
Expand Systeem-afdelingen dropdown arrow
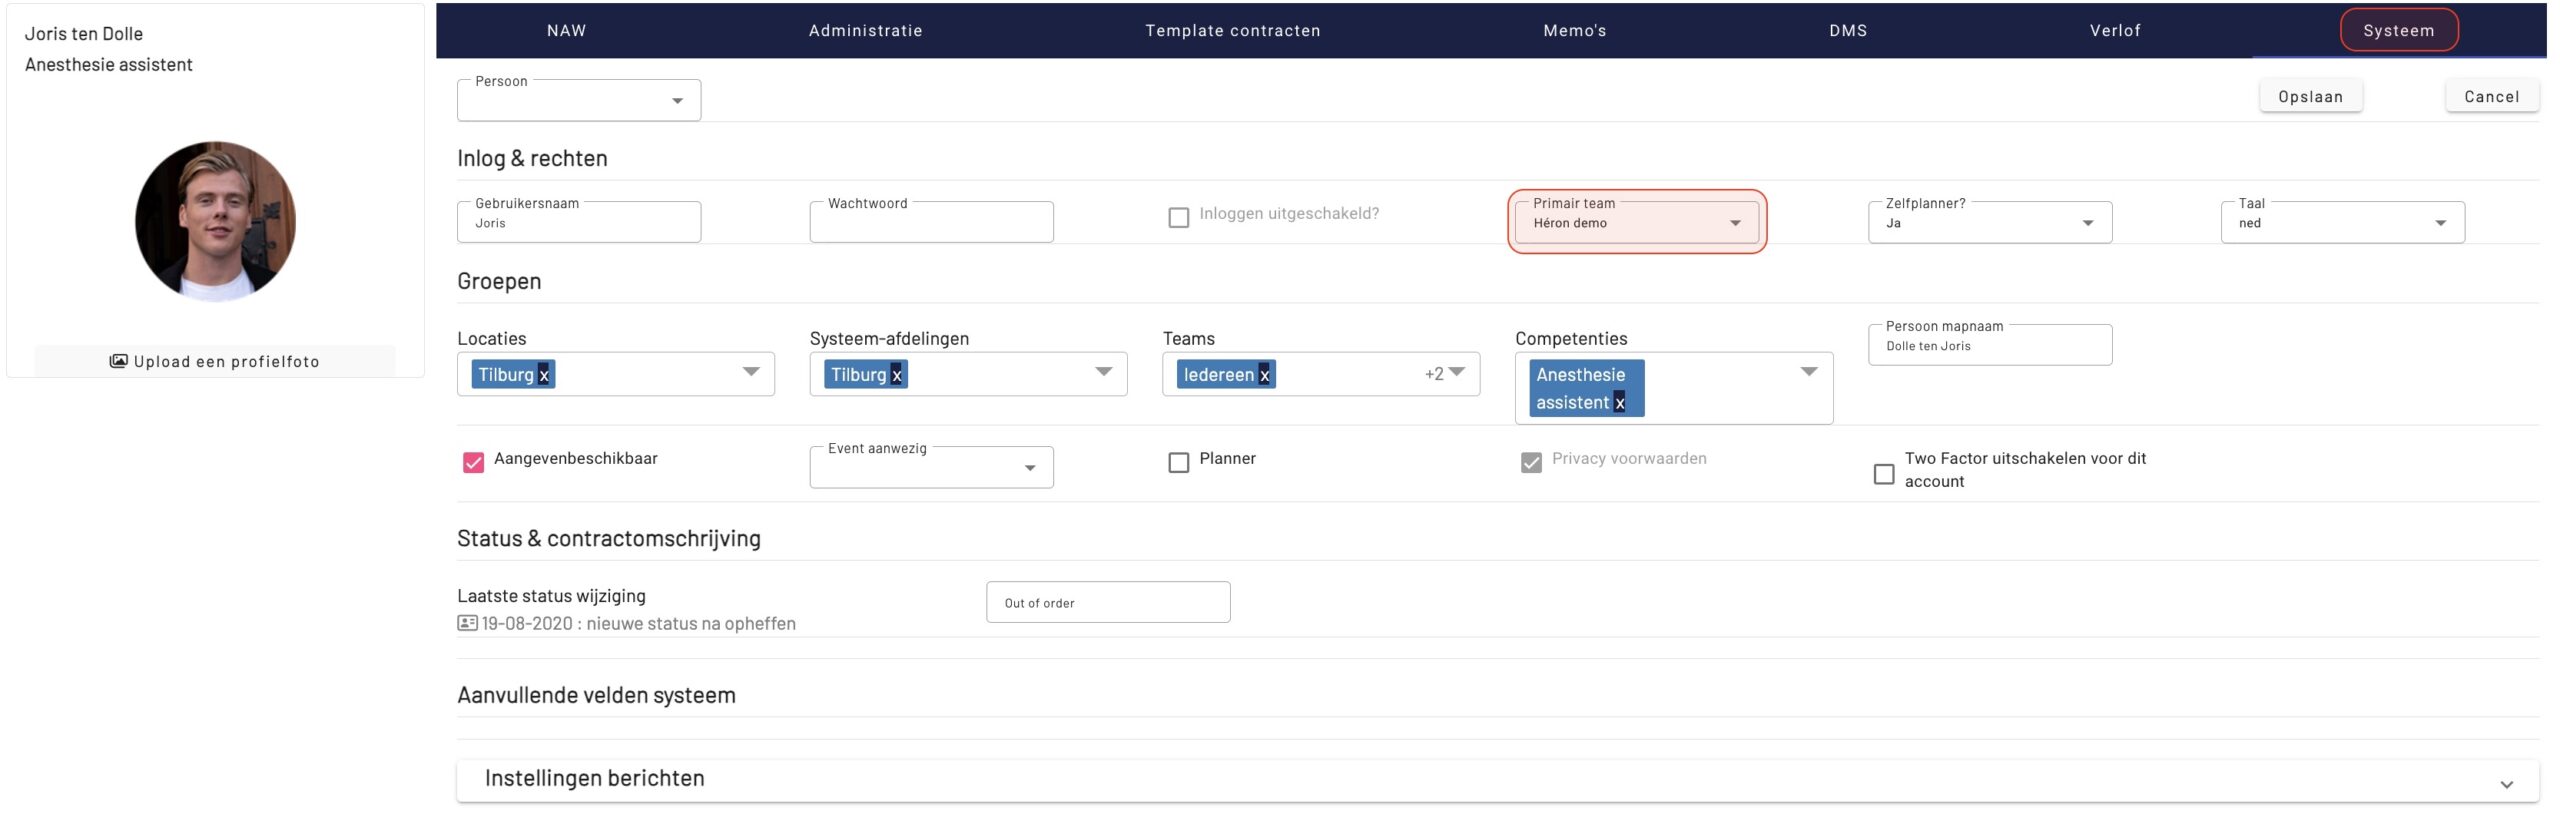[x=1104, y=372]
